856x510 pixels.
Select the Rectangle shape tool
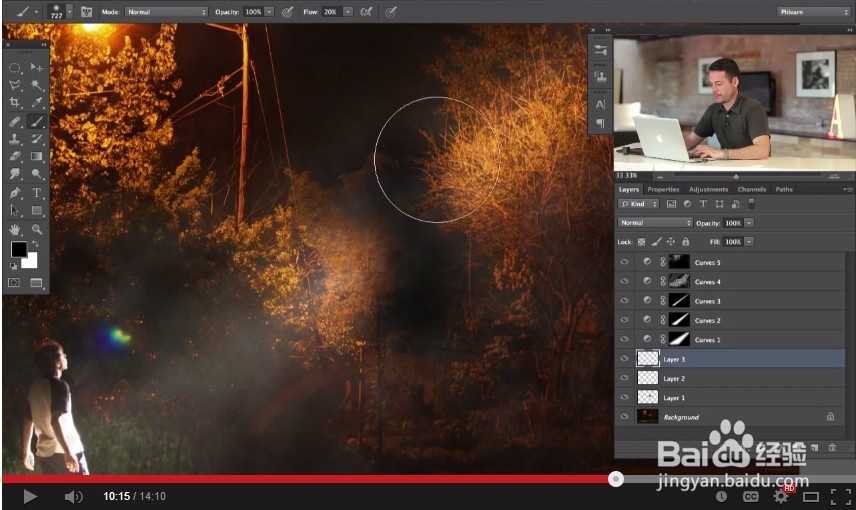point(37,210)
